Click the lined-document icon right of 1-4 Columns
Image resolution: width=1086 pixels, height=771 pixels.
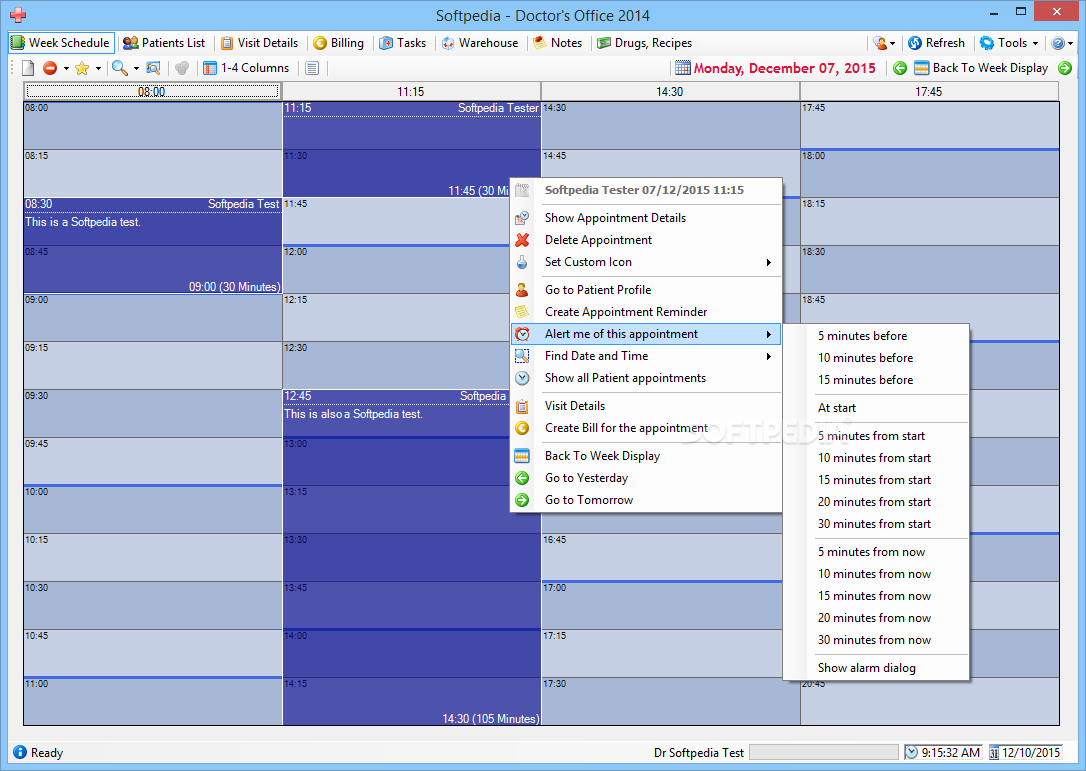pos(312,68)
